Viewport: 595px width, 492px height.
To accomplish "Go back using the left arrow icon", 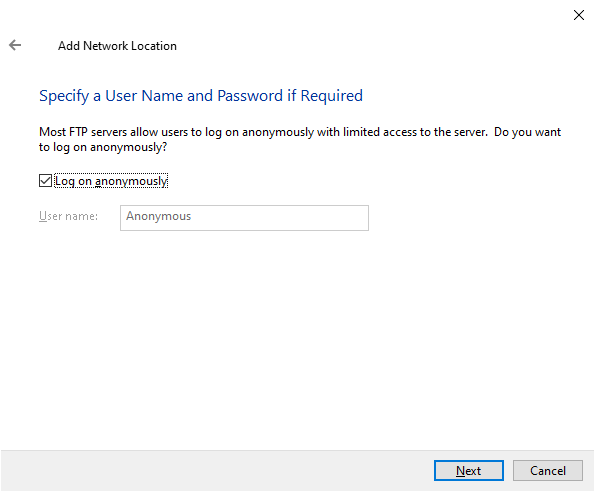I will tap(15, 45).
